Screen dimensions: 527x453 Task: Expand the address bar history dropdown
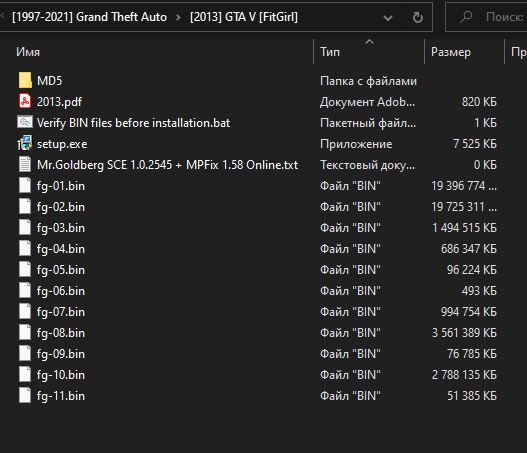point(388,18)
